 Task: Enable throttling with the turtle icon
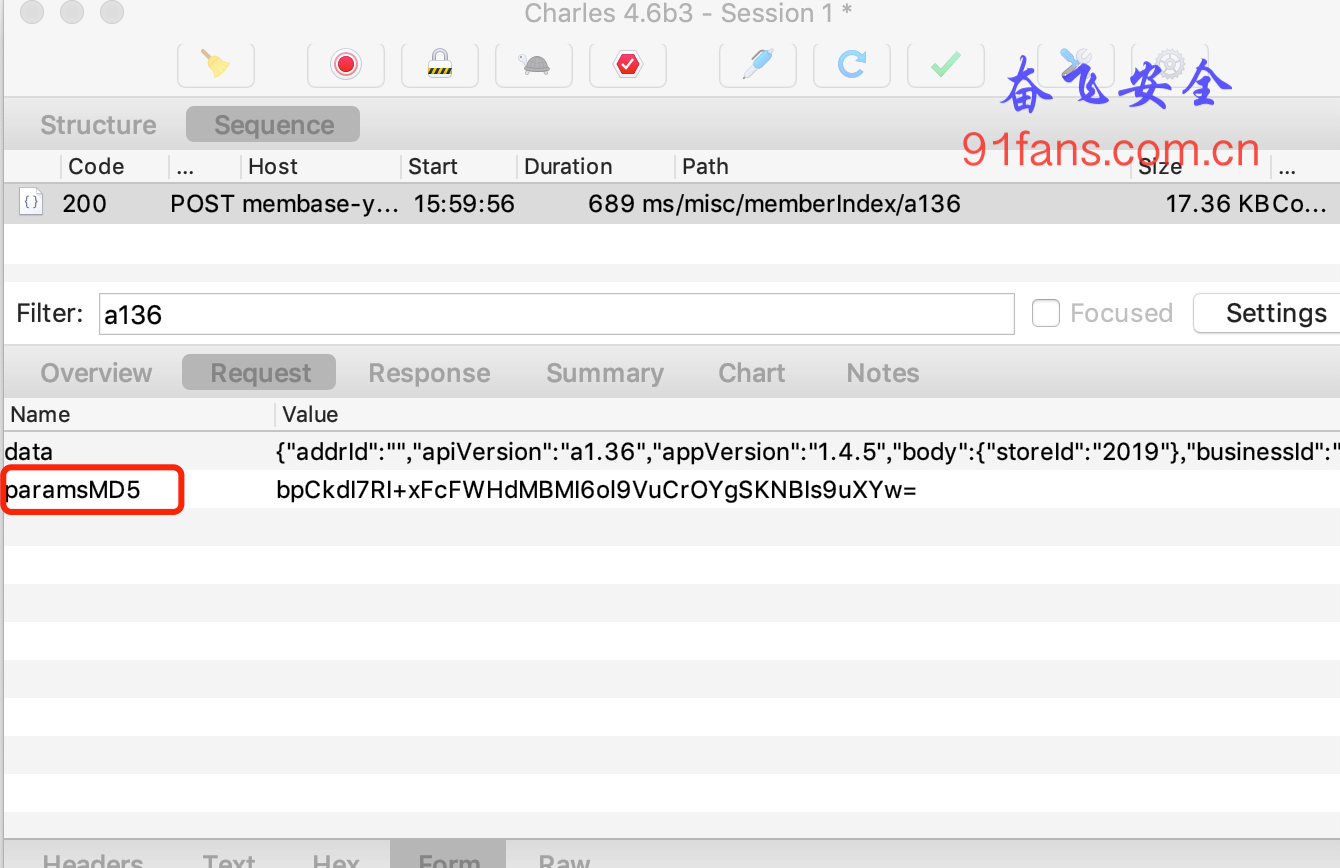tap(534, 65)
